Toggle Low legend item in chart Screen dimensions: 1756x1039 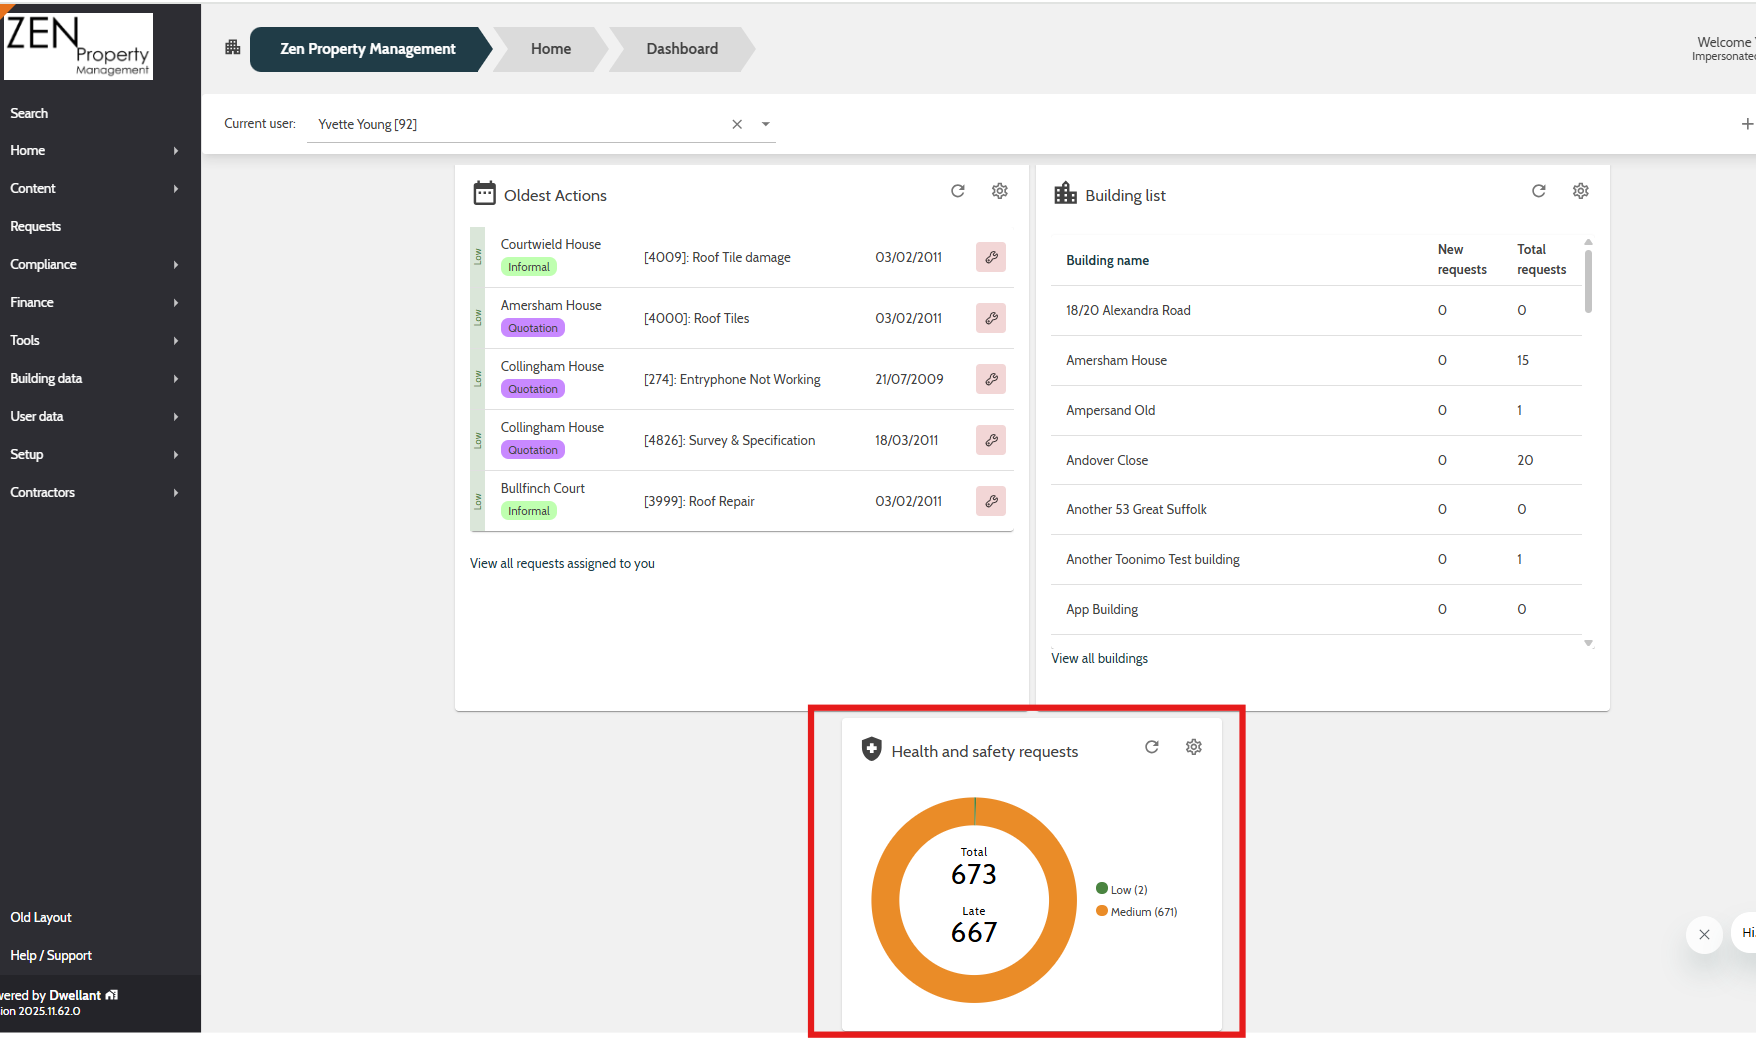tap(1122, 889)
